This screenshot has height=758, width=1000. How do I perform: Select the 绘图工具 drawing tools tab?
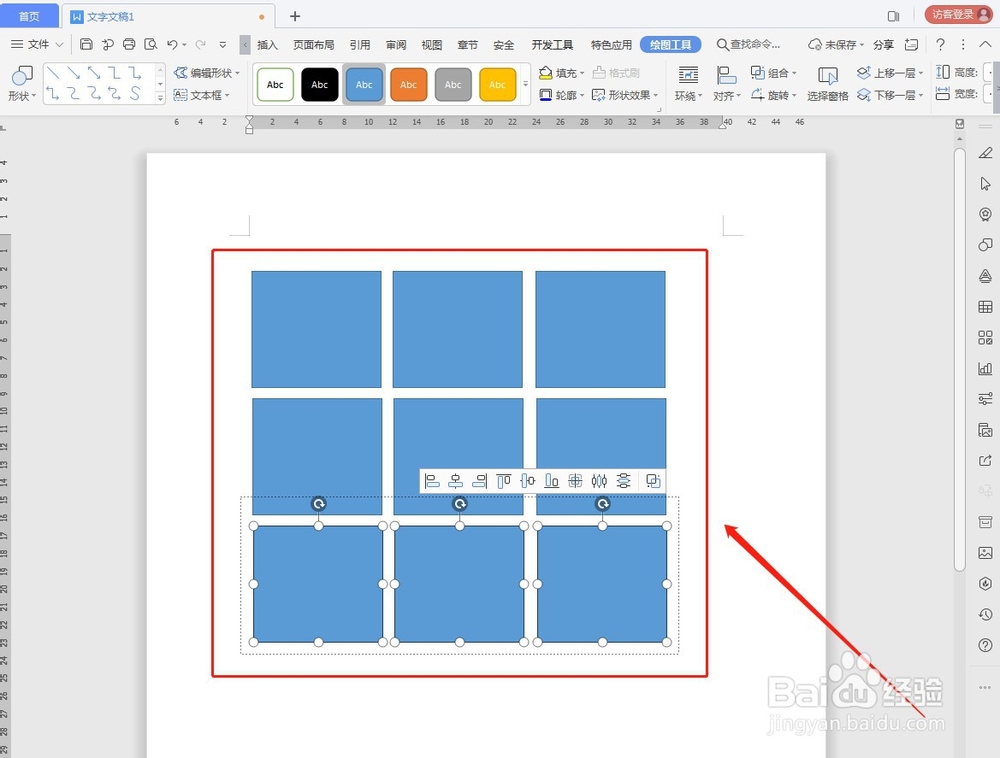point(670,45)
